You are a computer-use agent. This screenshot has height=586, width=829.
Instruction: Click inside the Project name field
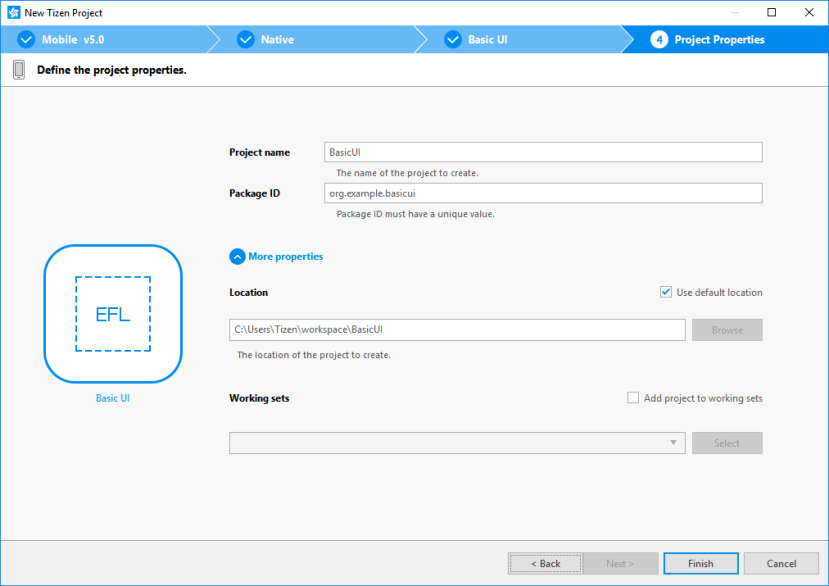(x=543, y=152)
